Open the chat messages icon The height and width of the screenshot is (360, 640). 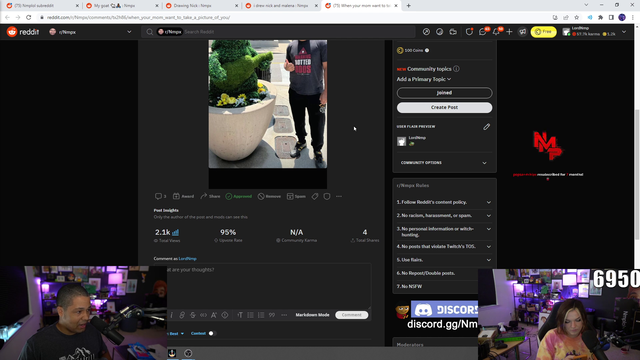pyautogui.click(x=483, y=32)
